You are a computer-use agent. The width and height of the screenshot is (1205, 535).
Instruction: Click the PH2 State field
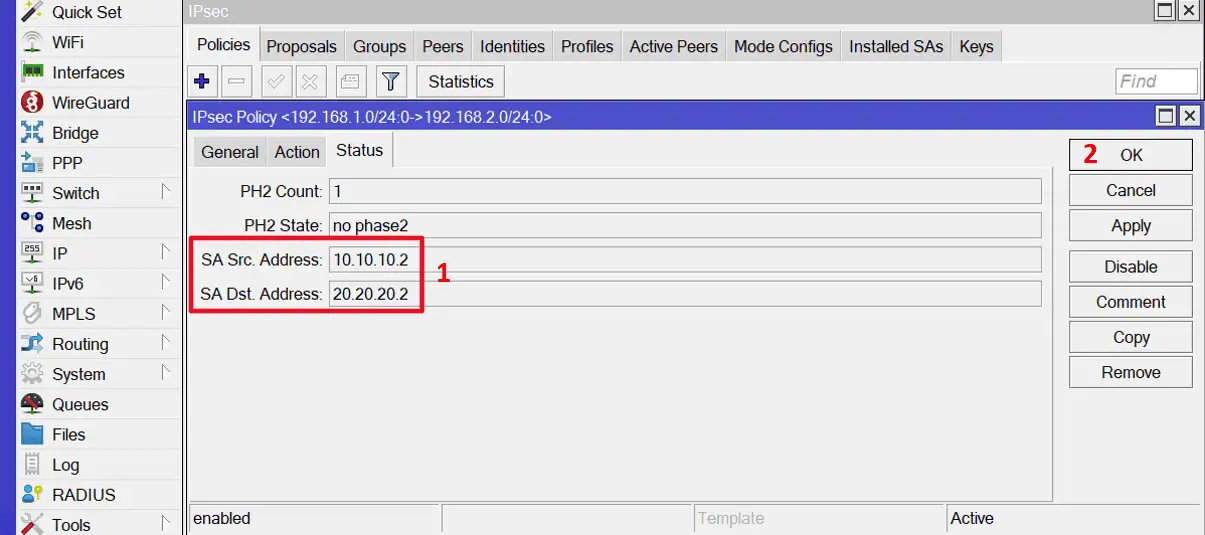click(685, 225)
